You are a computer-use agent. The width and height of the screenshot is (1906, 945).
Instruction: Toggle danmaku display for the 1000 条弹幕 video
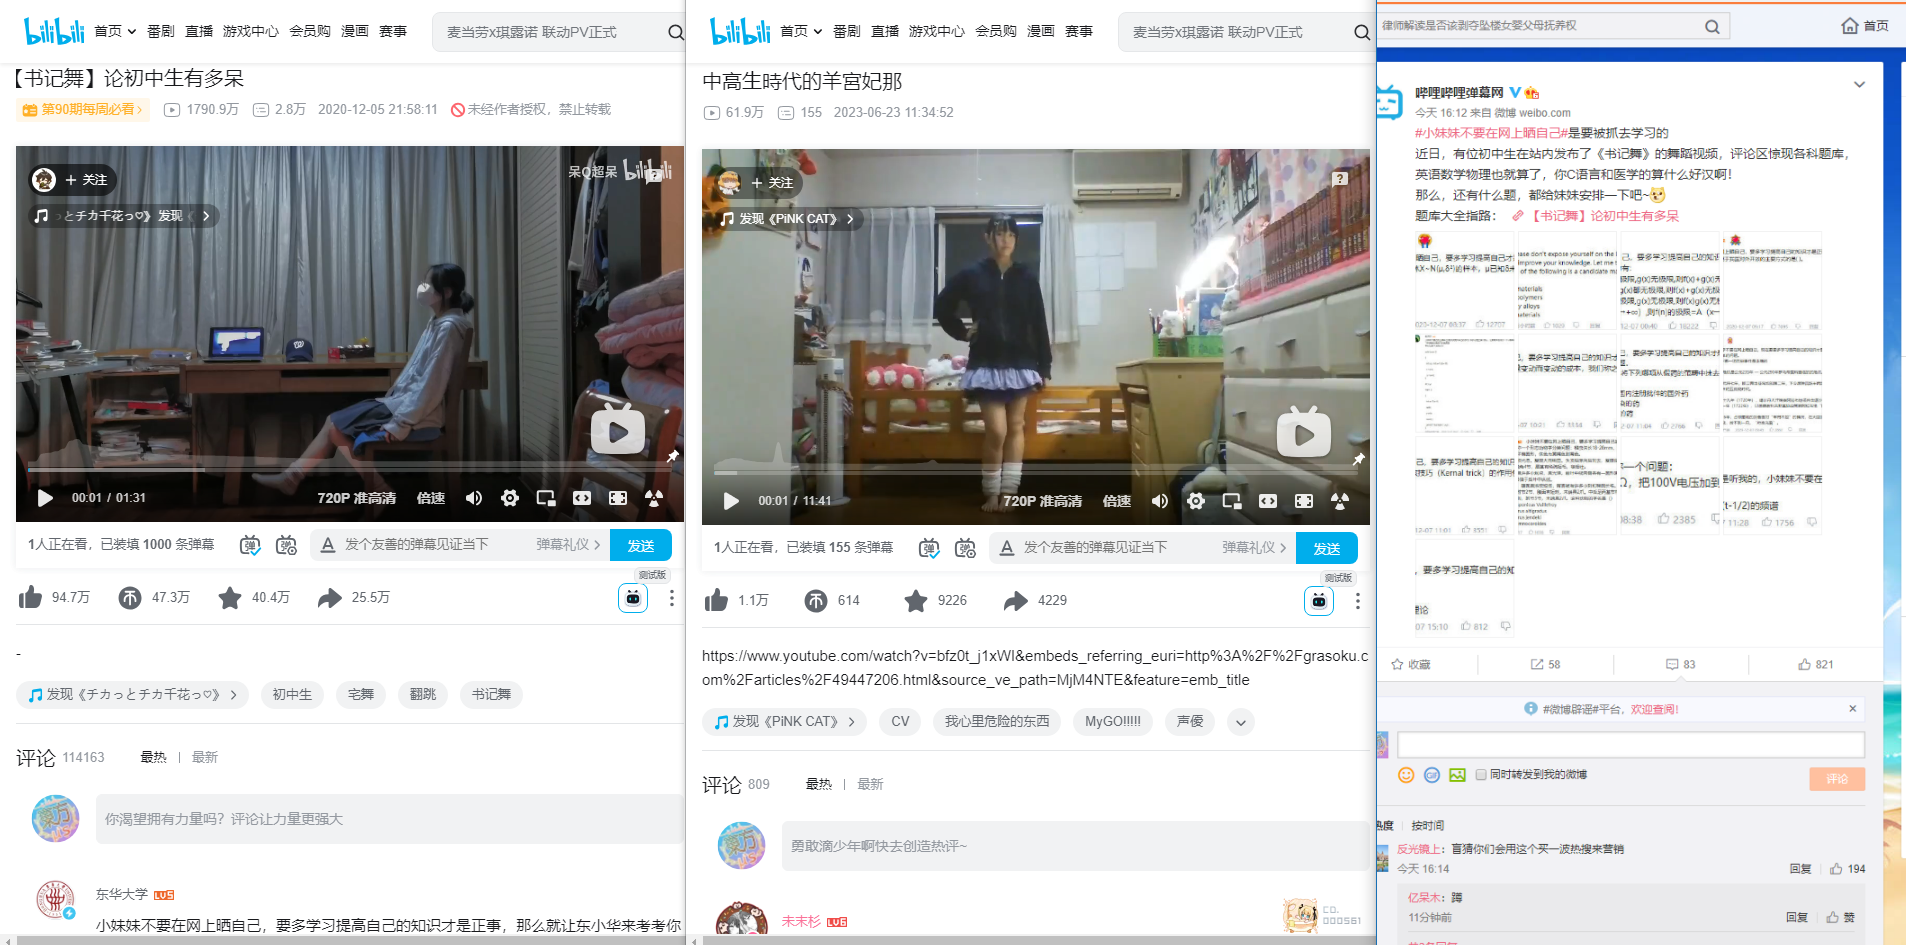(x=250, y=545)
